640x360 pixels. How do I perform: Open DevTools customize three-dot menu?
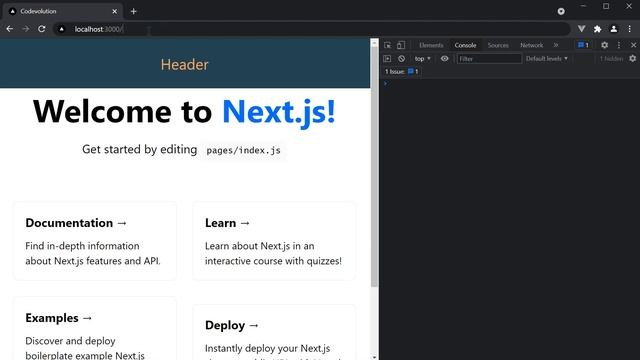(x=619, y=45)
